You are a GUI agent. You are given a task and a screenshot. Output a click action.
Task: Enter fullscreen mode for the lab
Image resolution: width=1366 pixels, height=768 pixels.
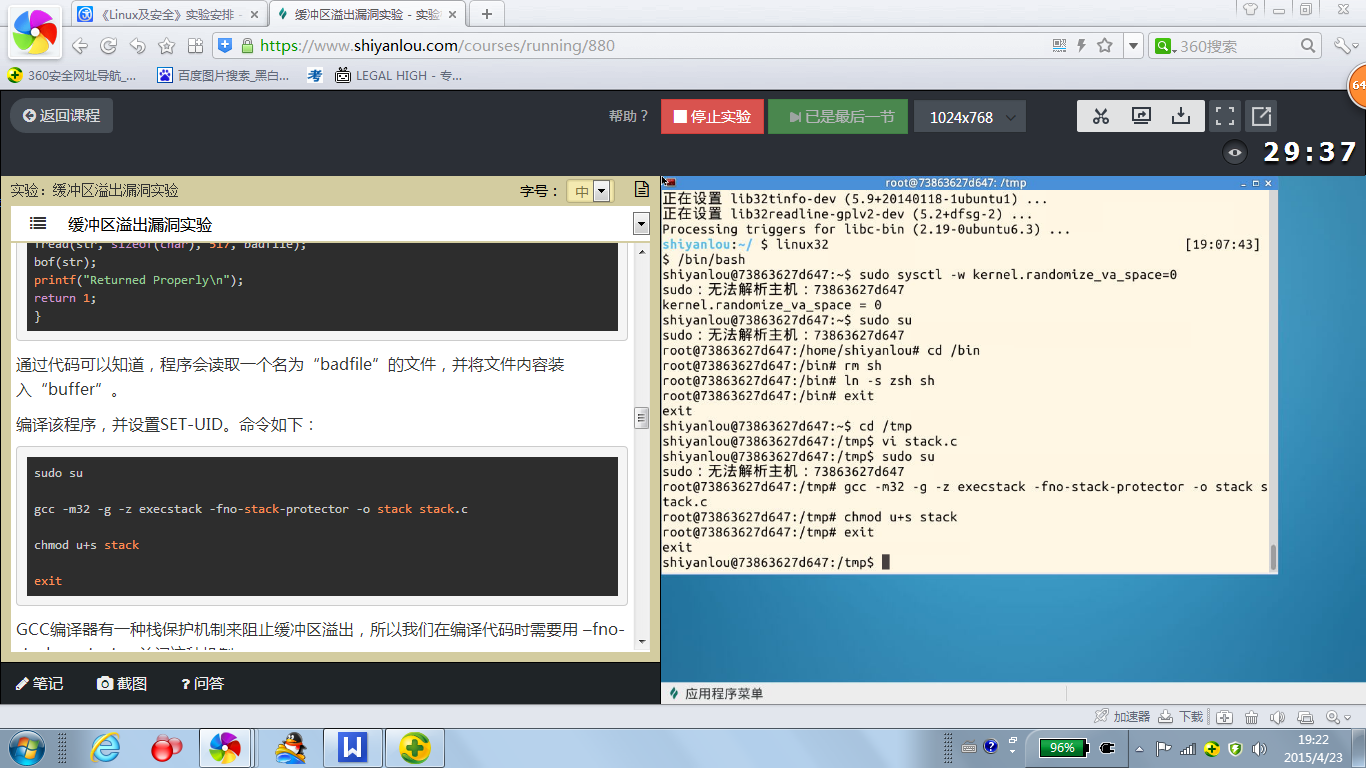[1224, 117]
